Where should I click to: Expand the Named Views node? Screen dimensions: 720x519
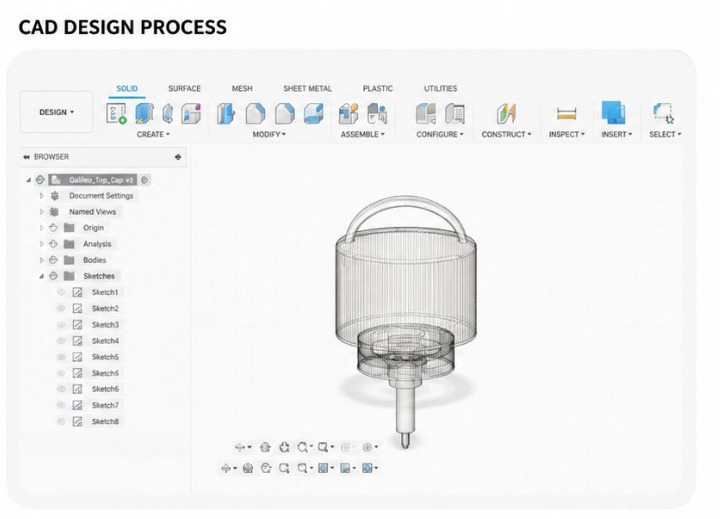tap(41, 212)
